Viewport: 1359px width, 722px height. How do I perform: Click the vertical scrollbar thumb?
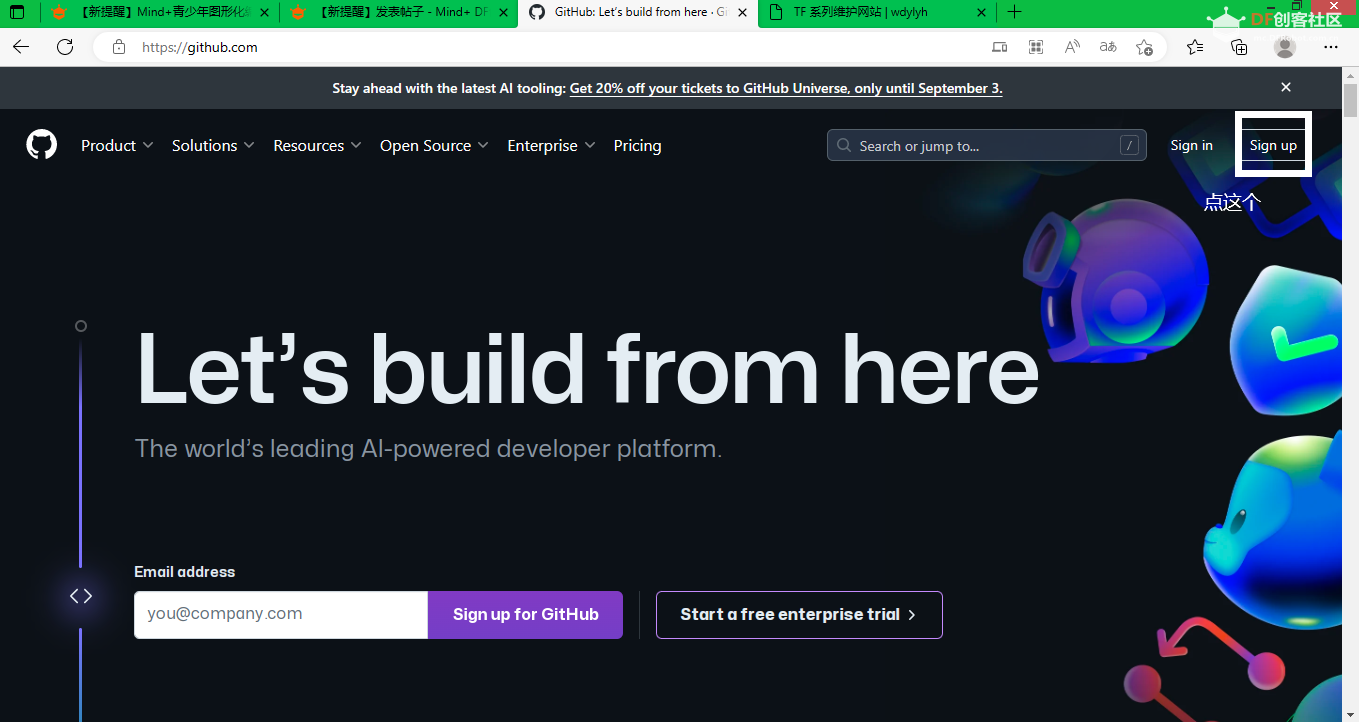[x=1350, y=101]
